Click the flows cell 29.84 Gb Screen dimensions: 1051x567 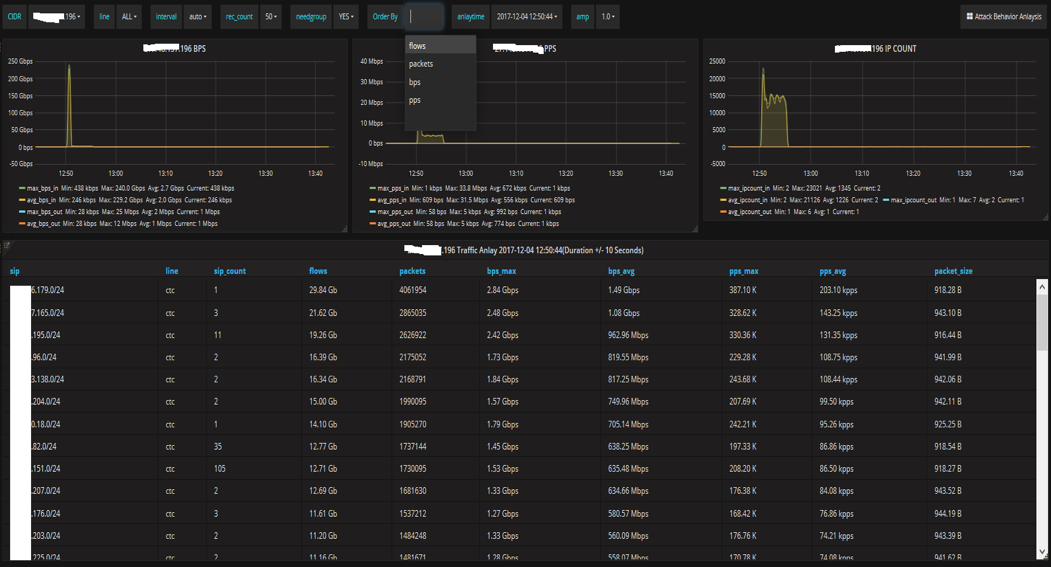point(323,290)
